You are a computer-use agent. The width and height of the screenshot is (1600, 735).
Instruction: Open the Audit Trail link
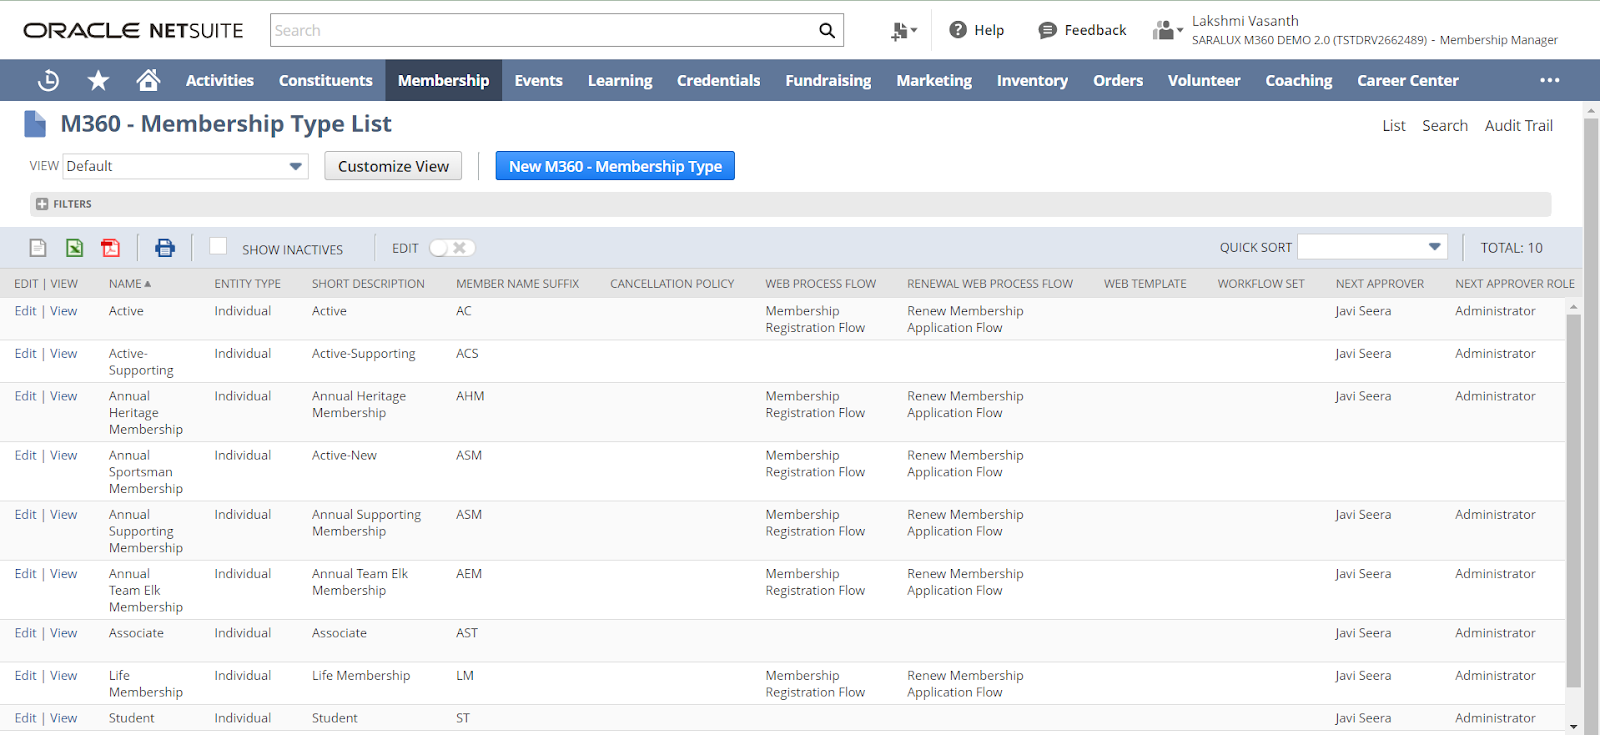tap(1518, 125)
